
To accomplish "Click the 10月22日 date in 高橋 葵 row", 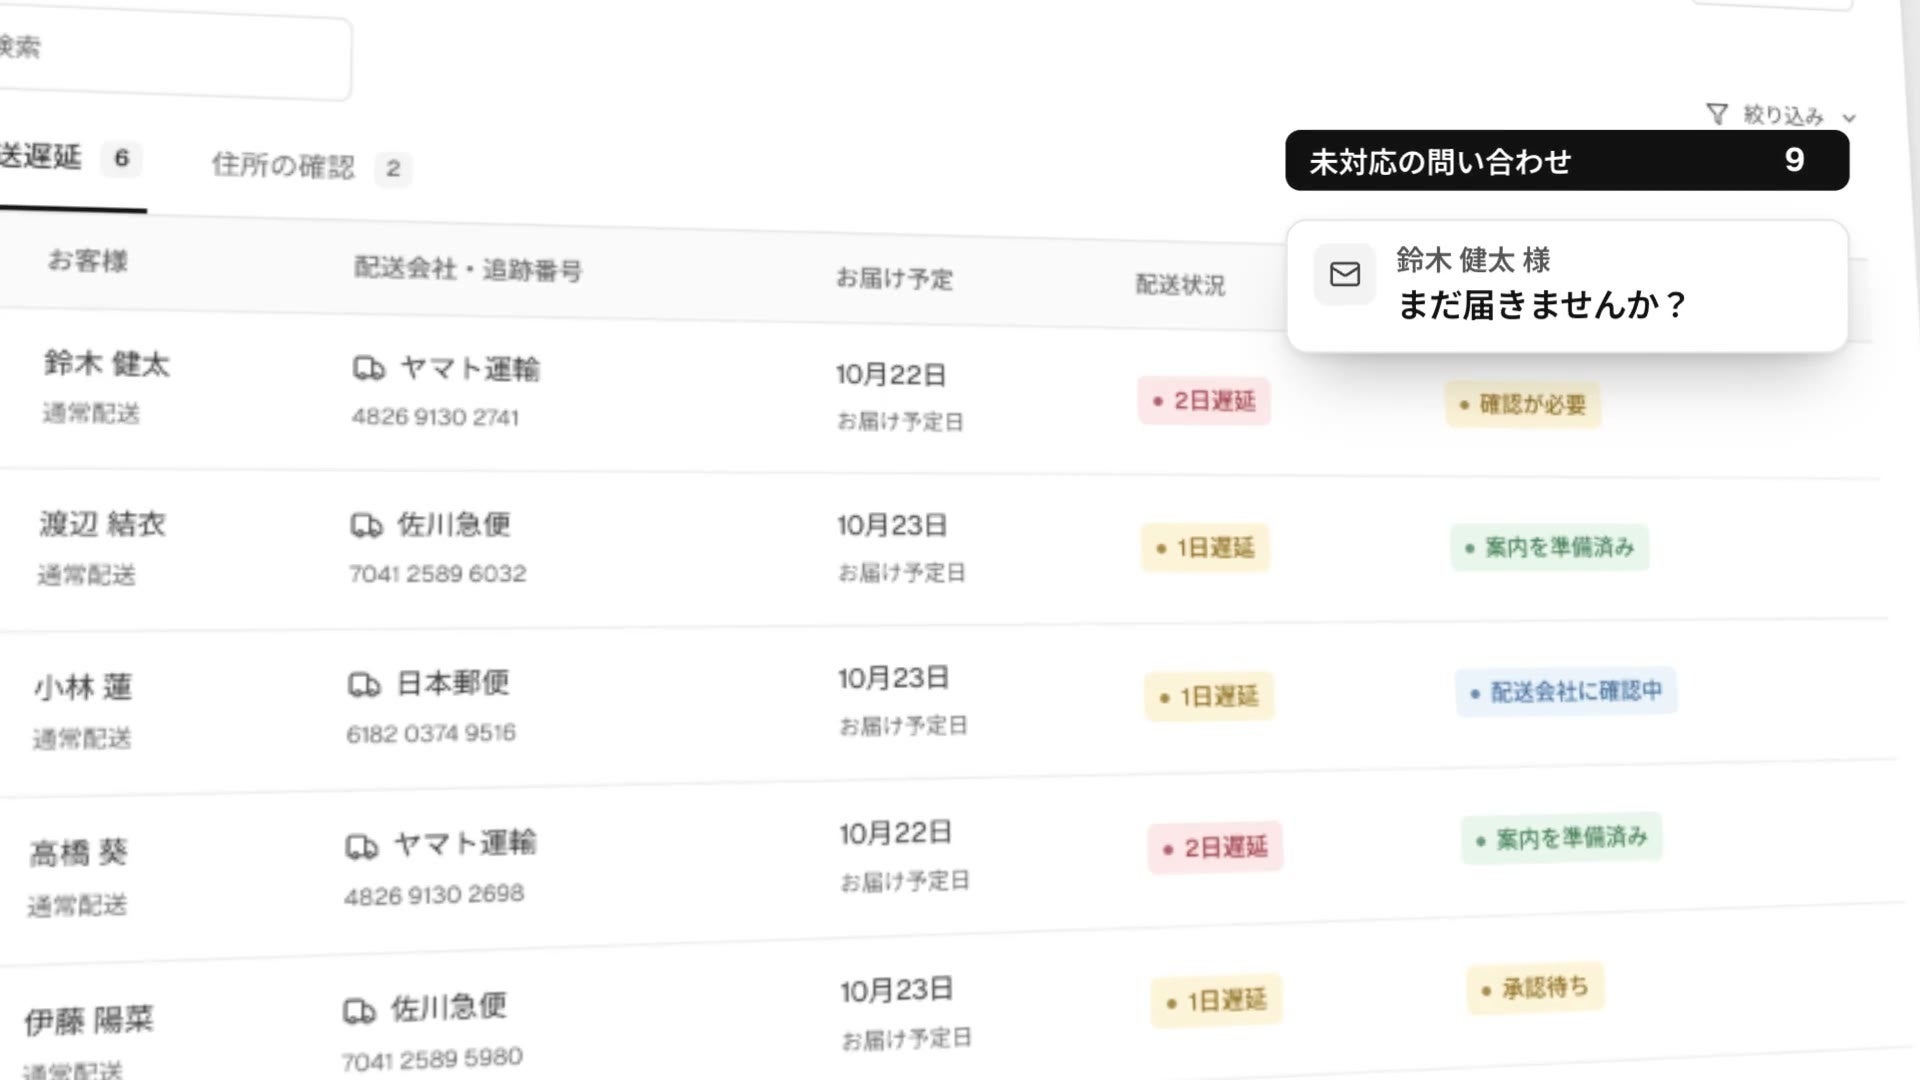I will 895,833.
